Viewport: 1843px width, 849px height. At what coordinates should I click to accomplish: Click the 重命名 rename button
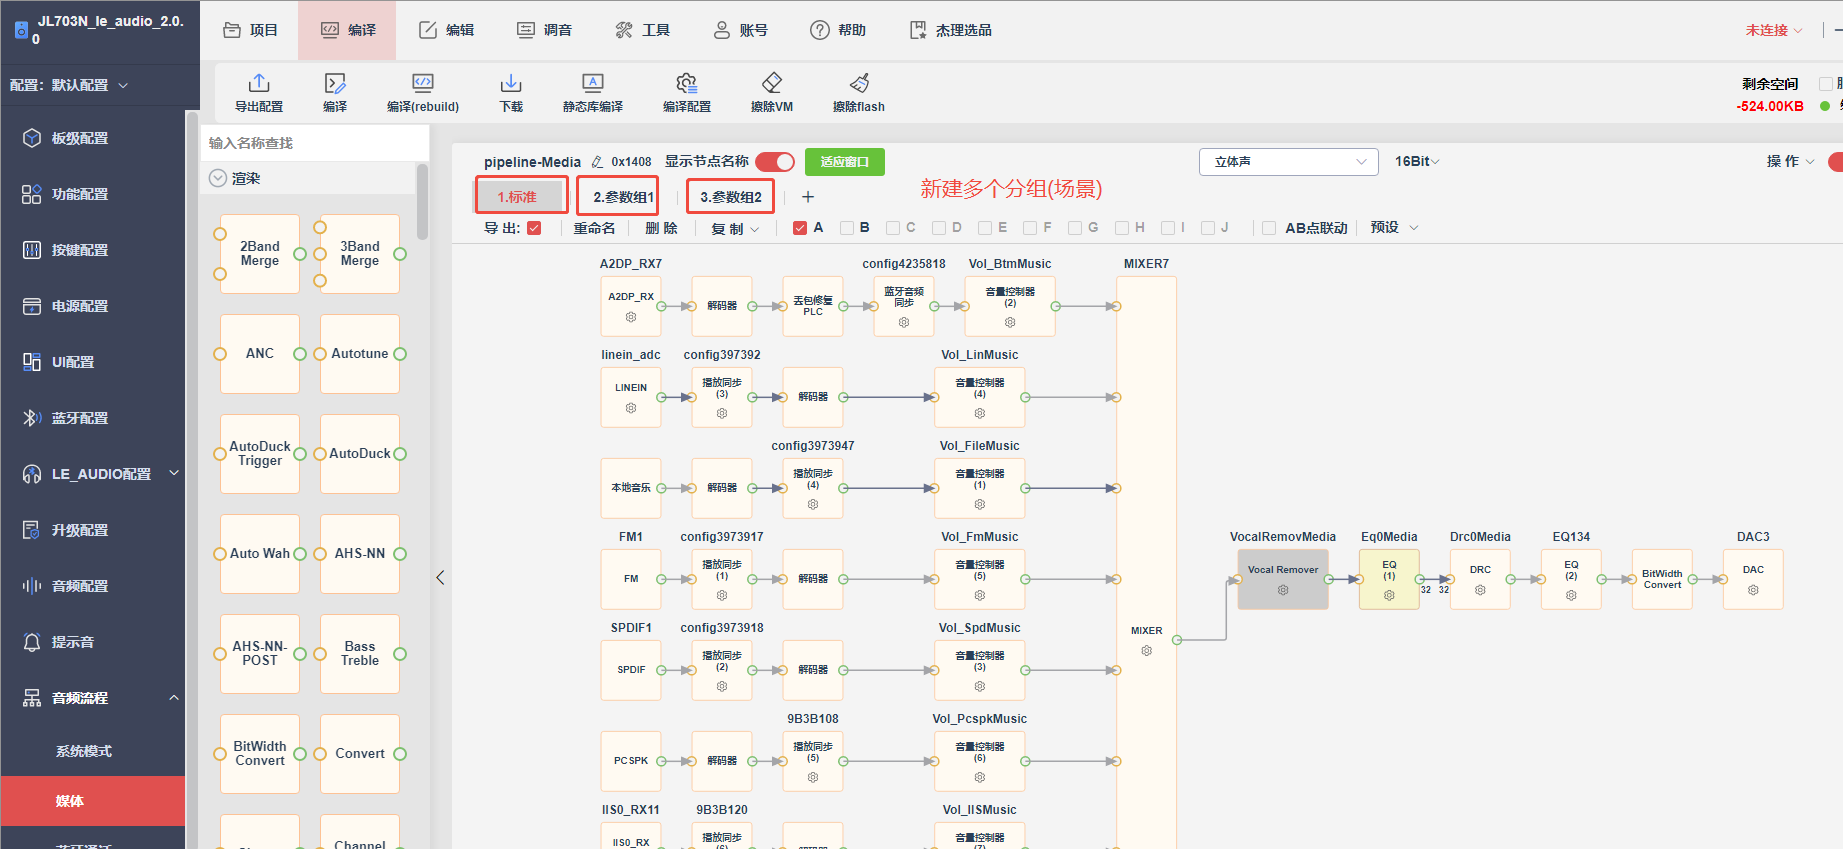click(594, 228)
